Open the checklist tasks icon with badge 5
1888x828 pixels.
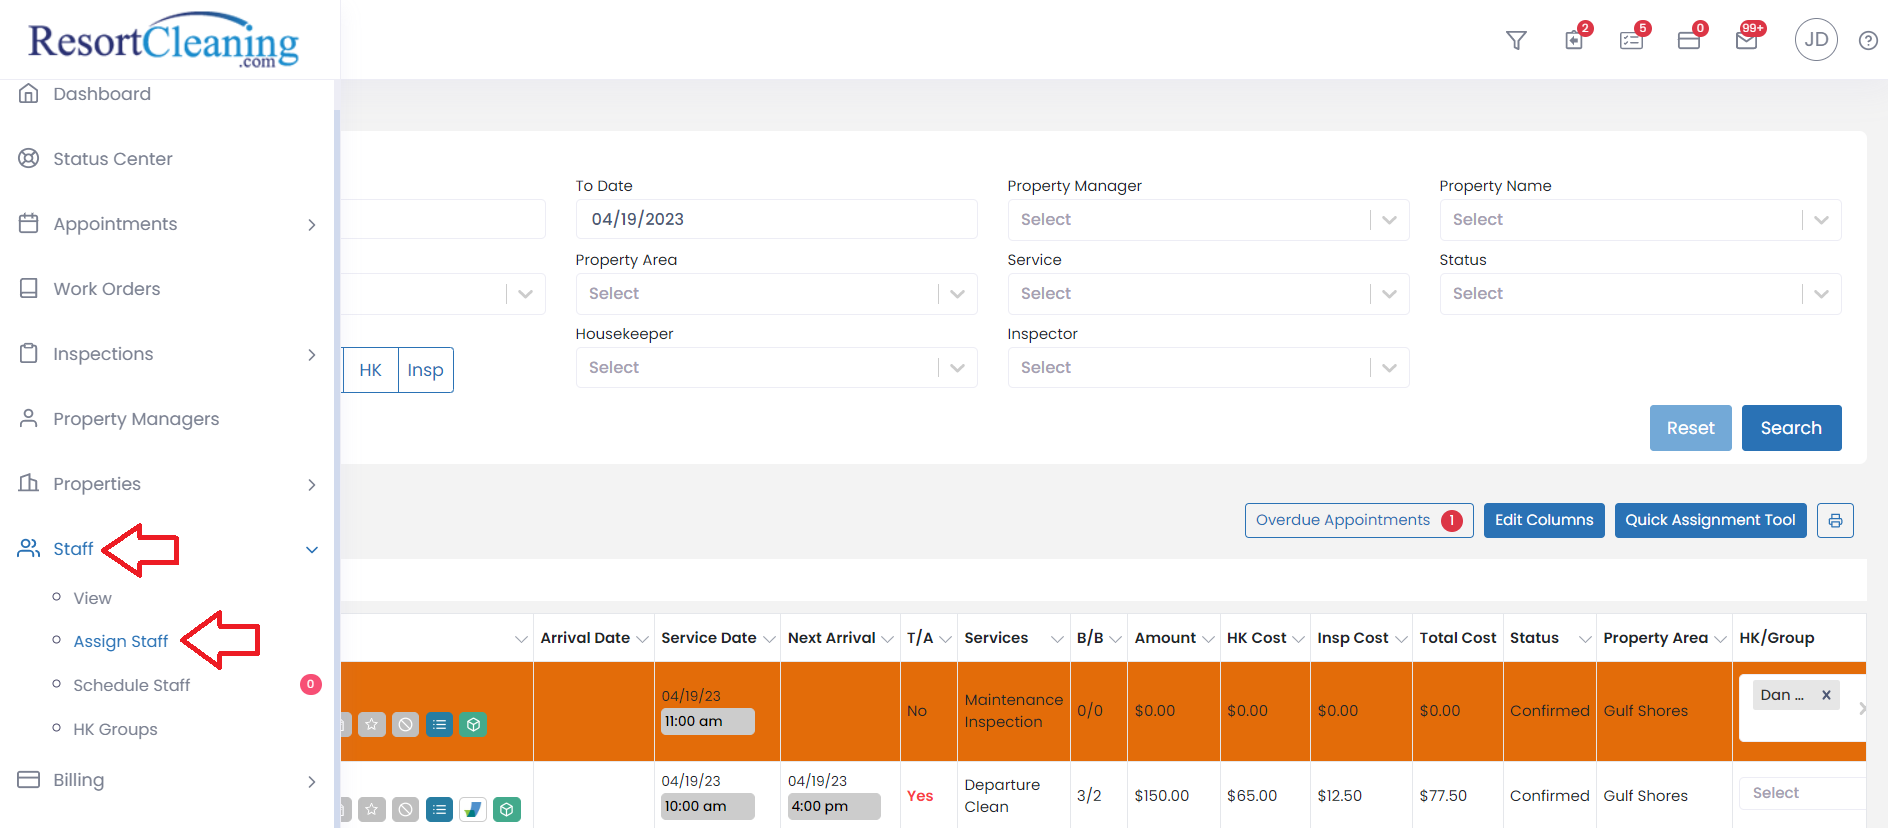[1631, 40]
